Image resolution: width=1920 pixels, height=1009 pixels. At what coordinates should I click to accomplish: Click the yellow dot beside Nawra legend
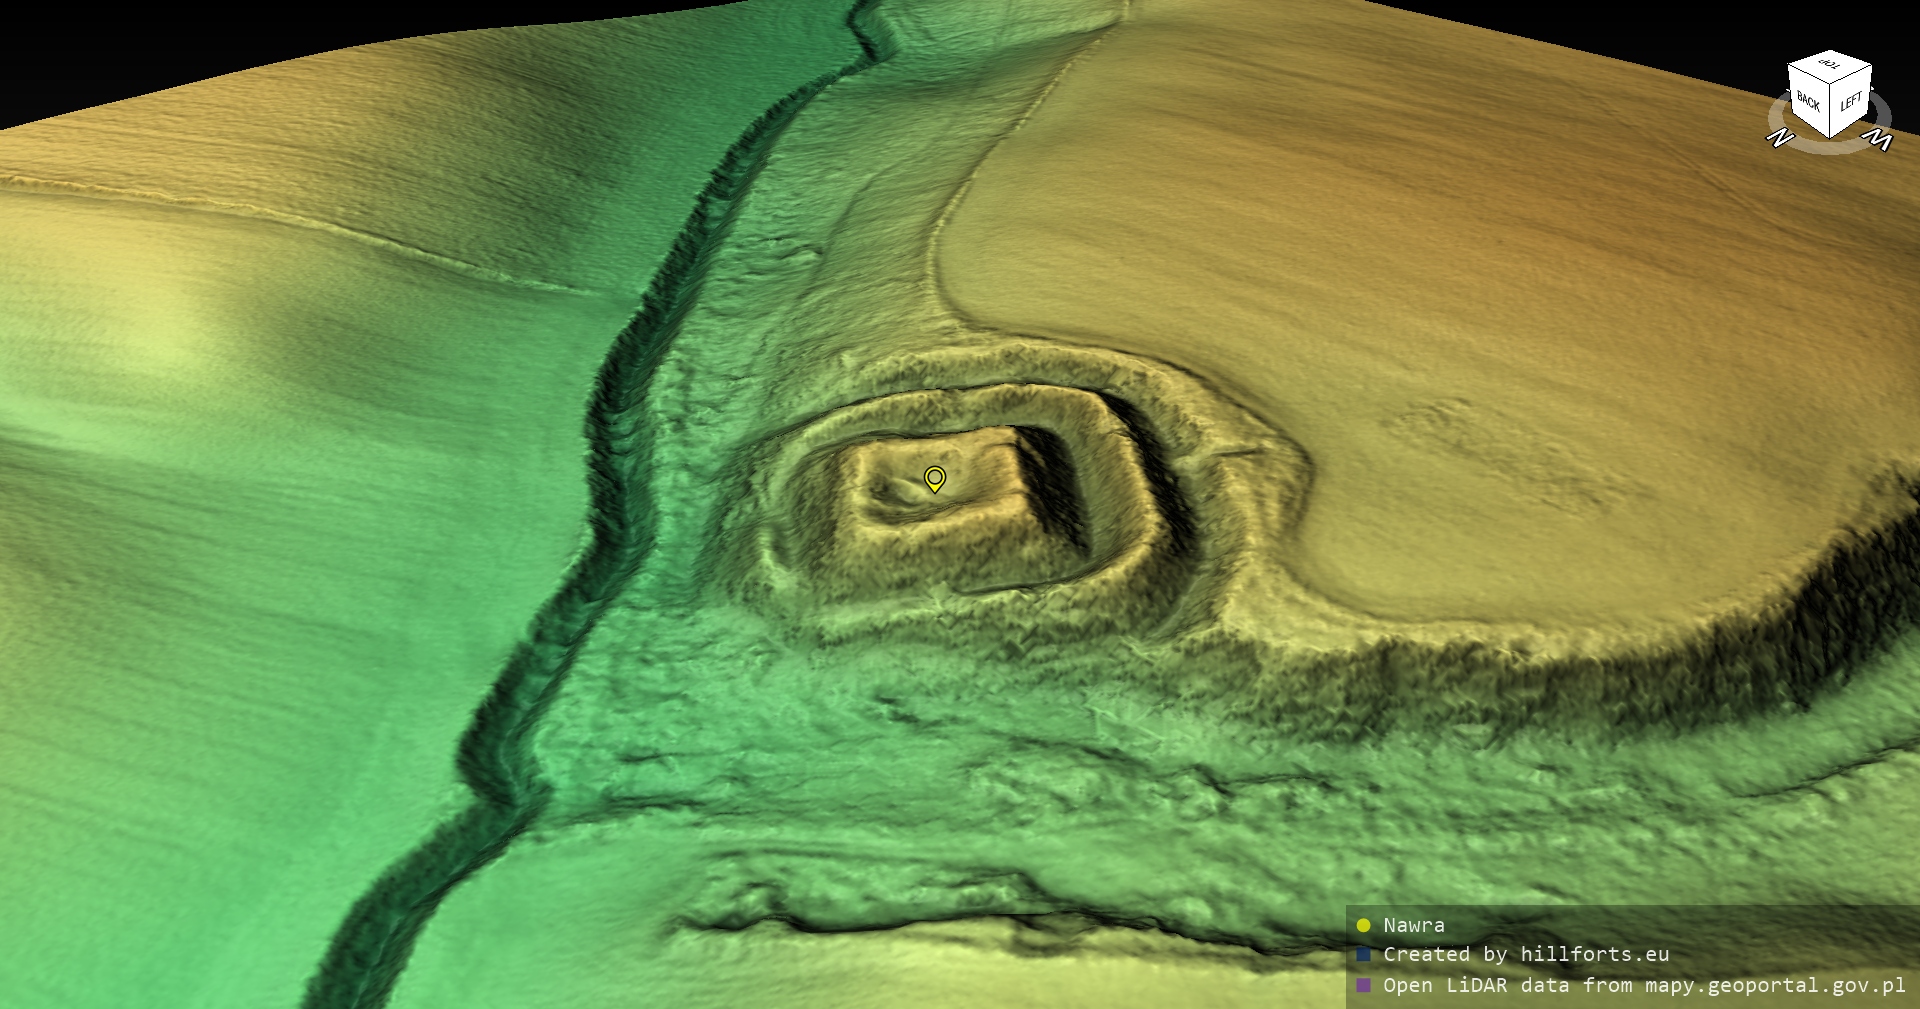1363,925
